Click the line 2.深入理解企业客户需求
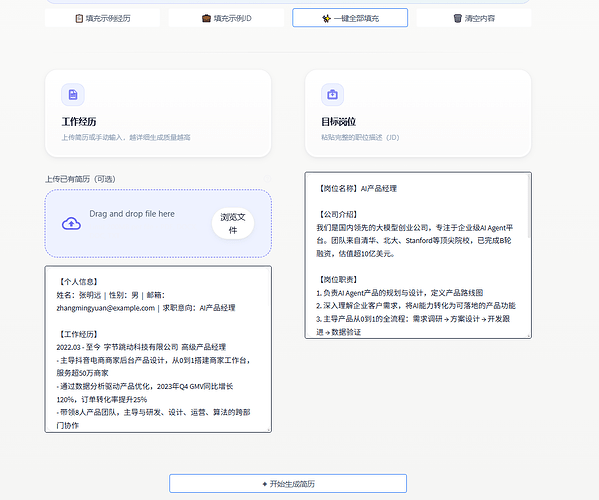Image resolution: width=599 pixels, height=500 pixels. coord(416,306)
